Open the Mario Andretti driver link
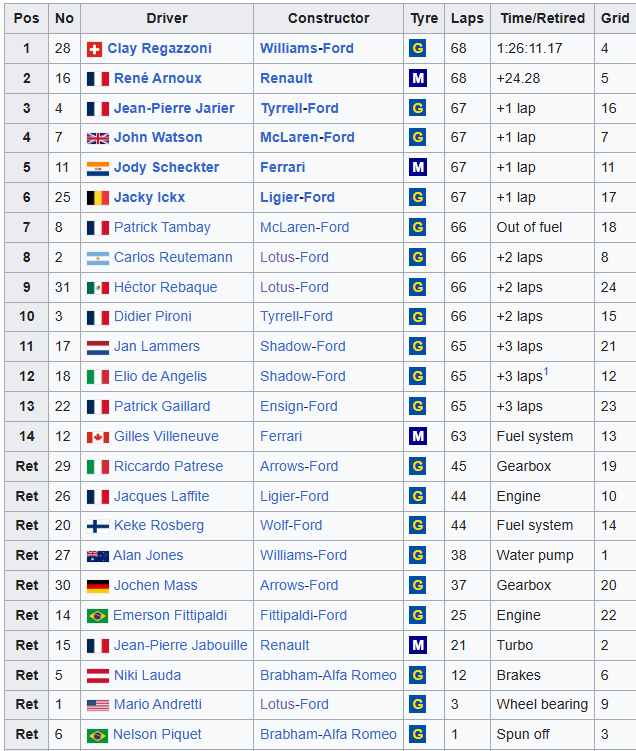This screenshot has width=636, height=751. pos(158,705)
